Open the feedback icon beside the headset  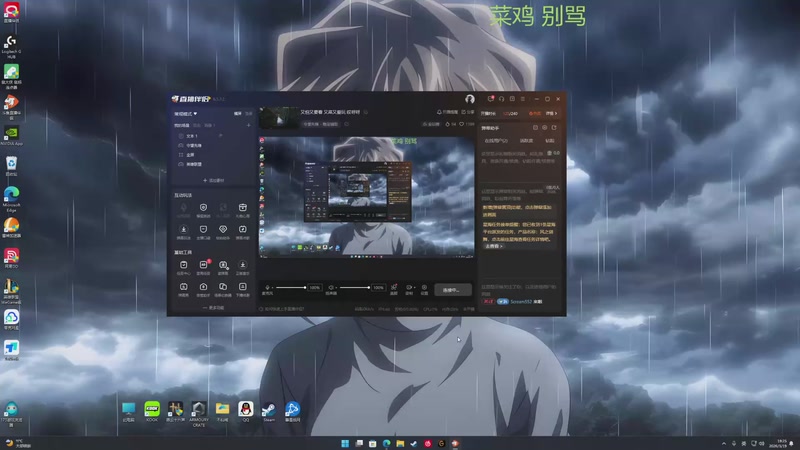[x=512, y=98]
